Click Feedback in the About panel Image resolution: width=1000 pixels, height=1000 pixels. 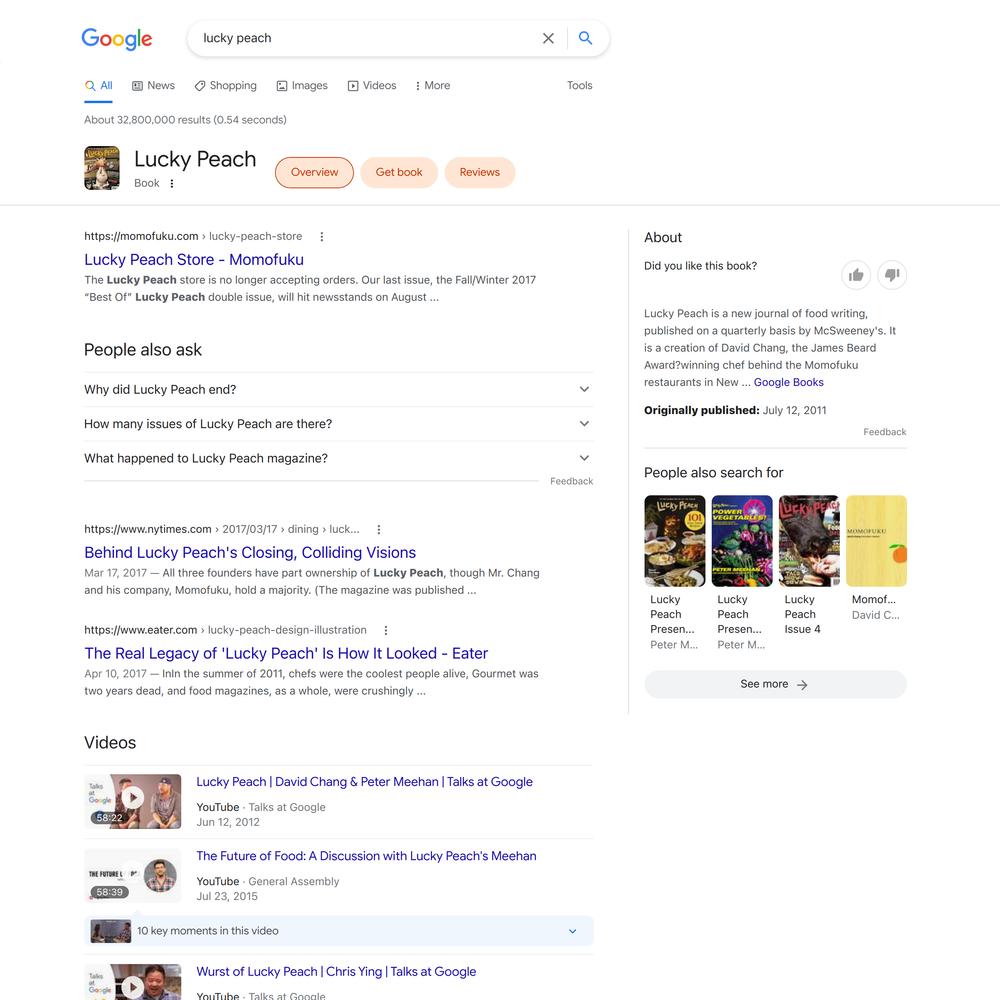click(885, 432)
